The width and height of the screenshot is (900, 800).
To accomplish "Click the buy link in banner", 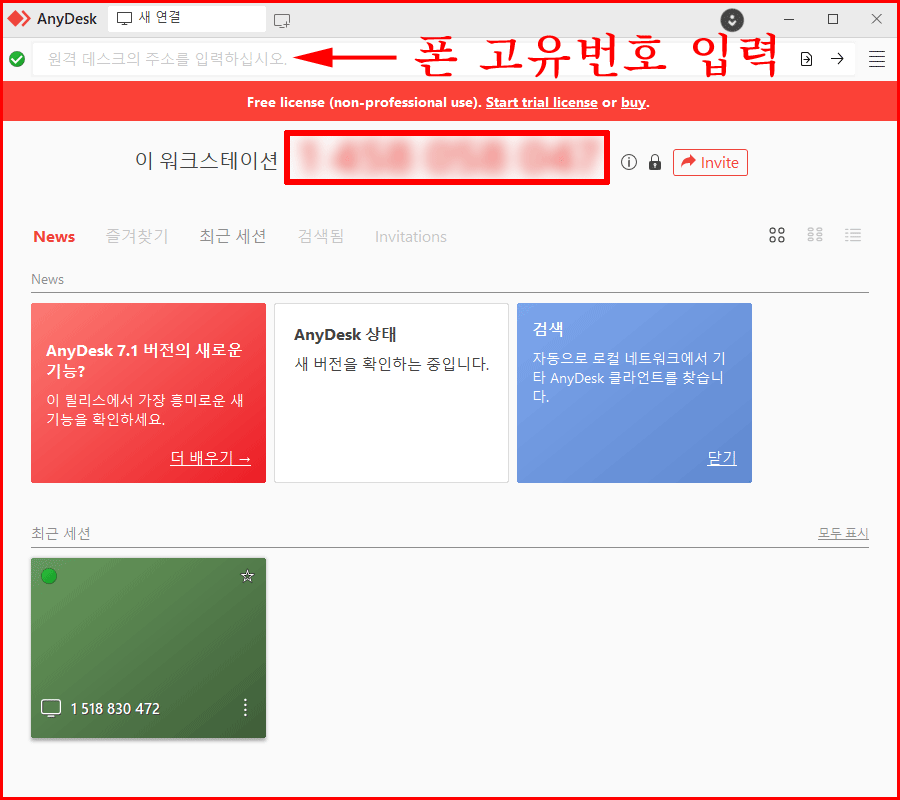I will [633, 102].
